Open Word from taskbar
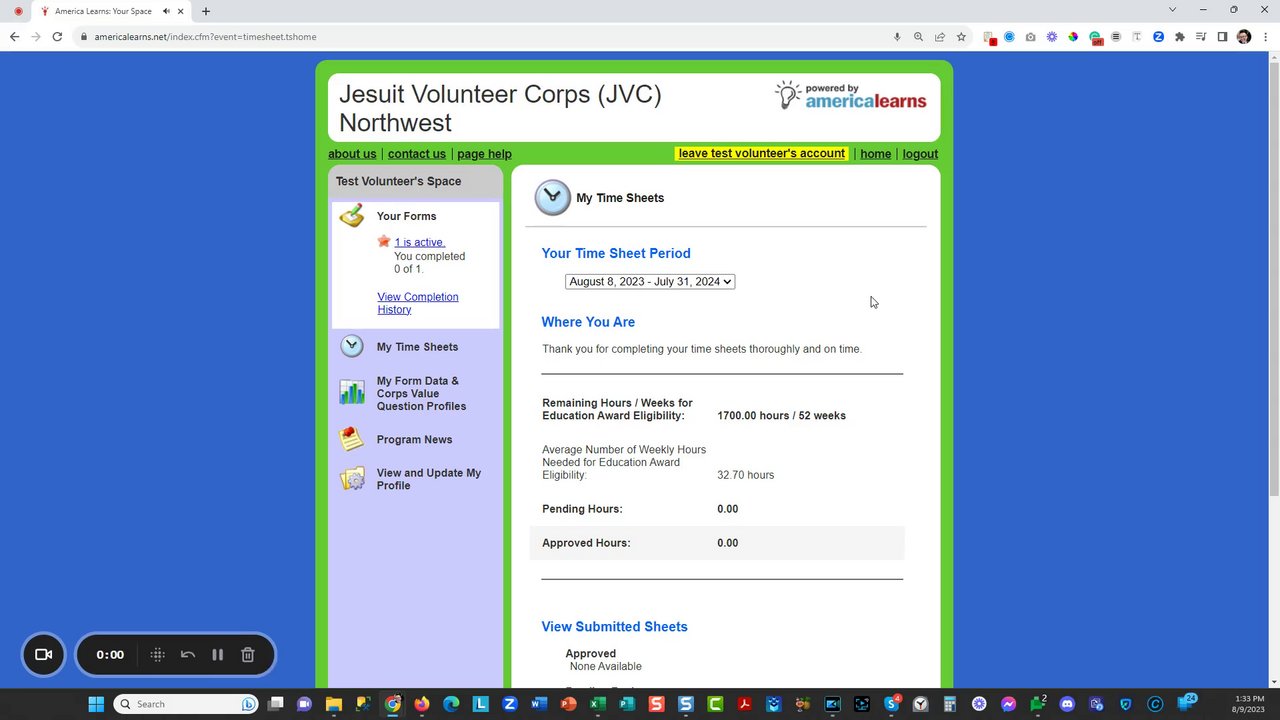The width and height of the screenshot is (1280, 720). 539,704
